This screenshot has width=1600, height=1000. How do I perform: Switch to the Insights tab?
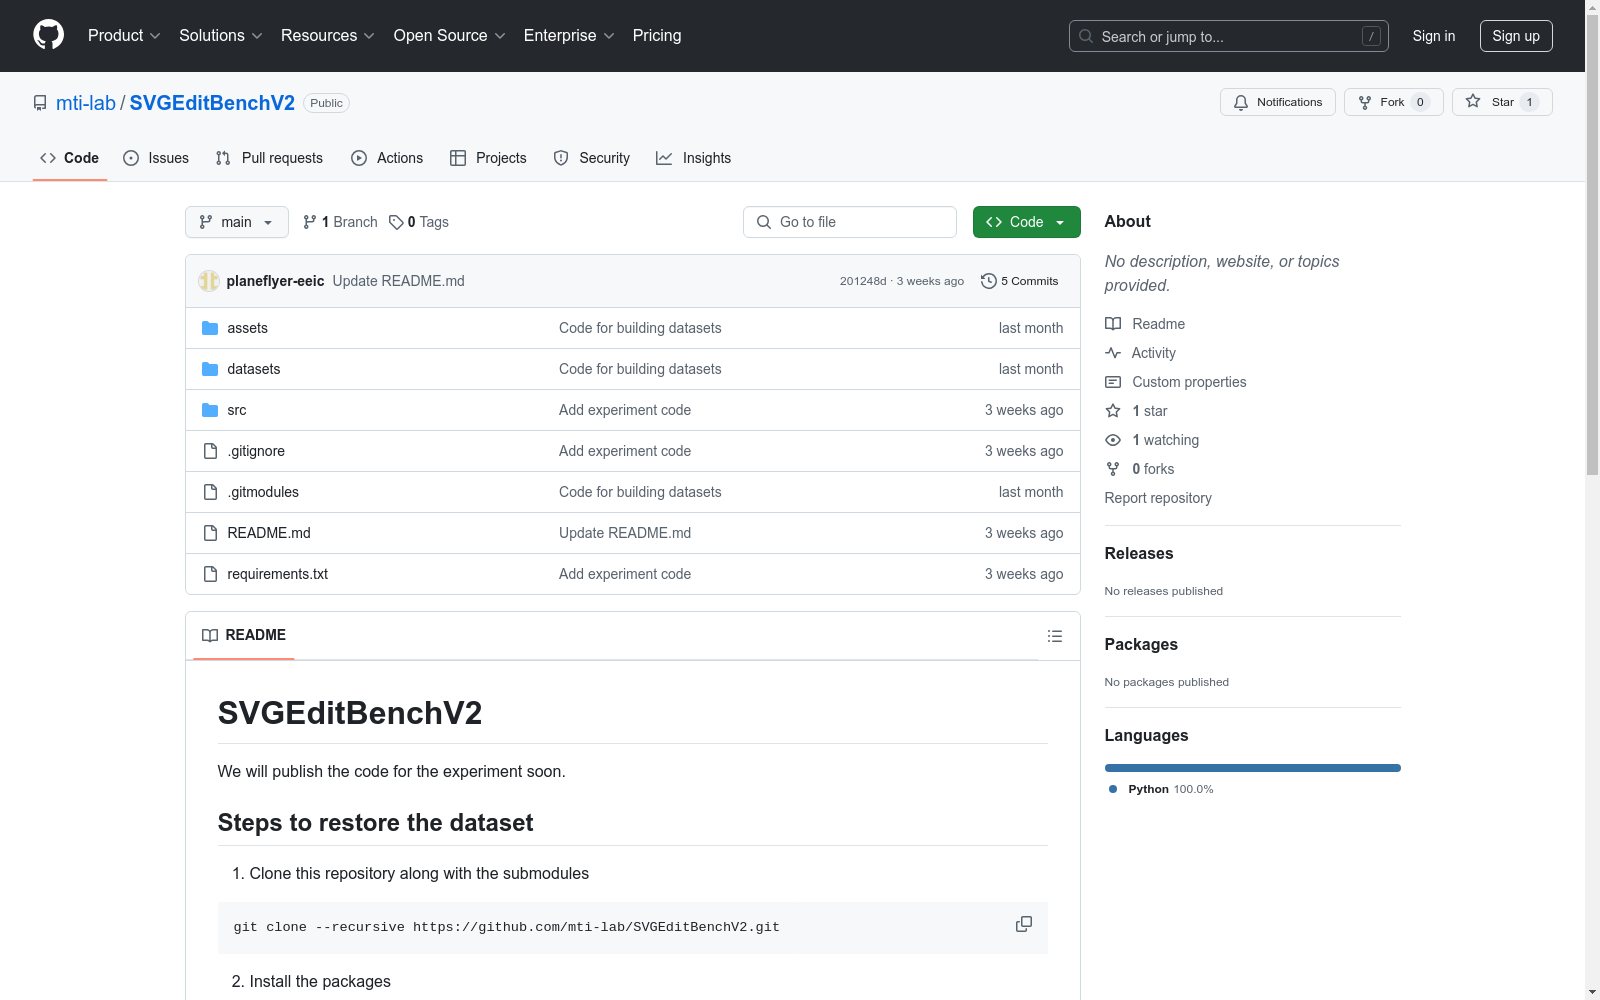click(694, 158)
